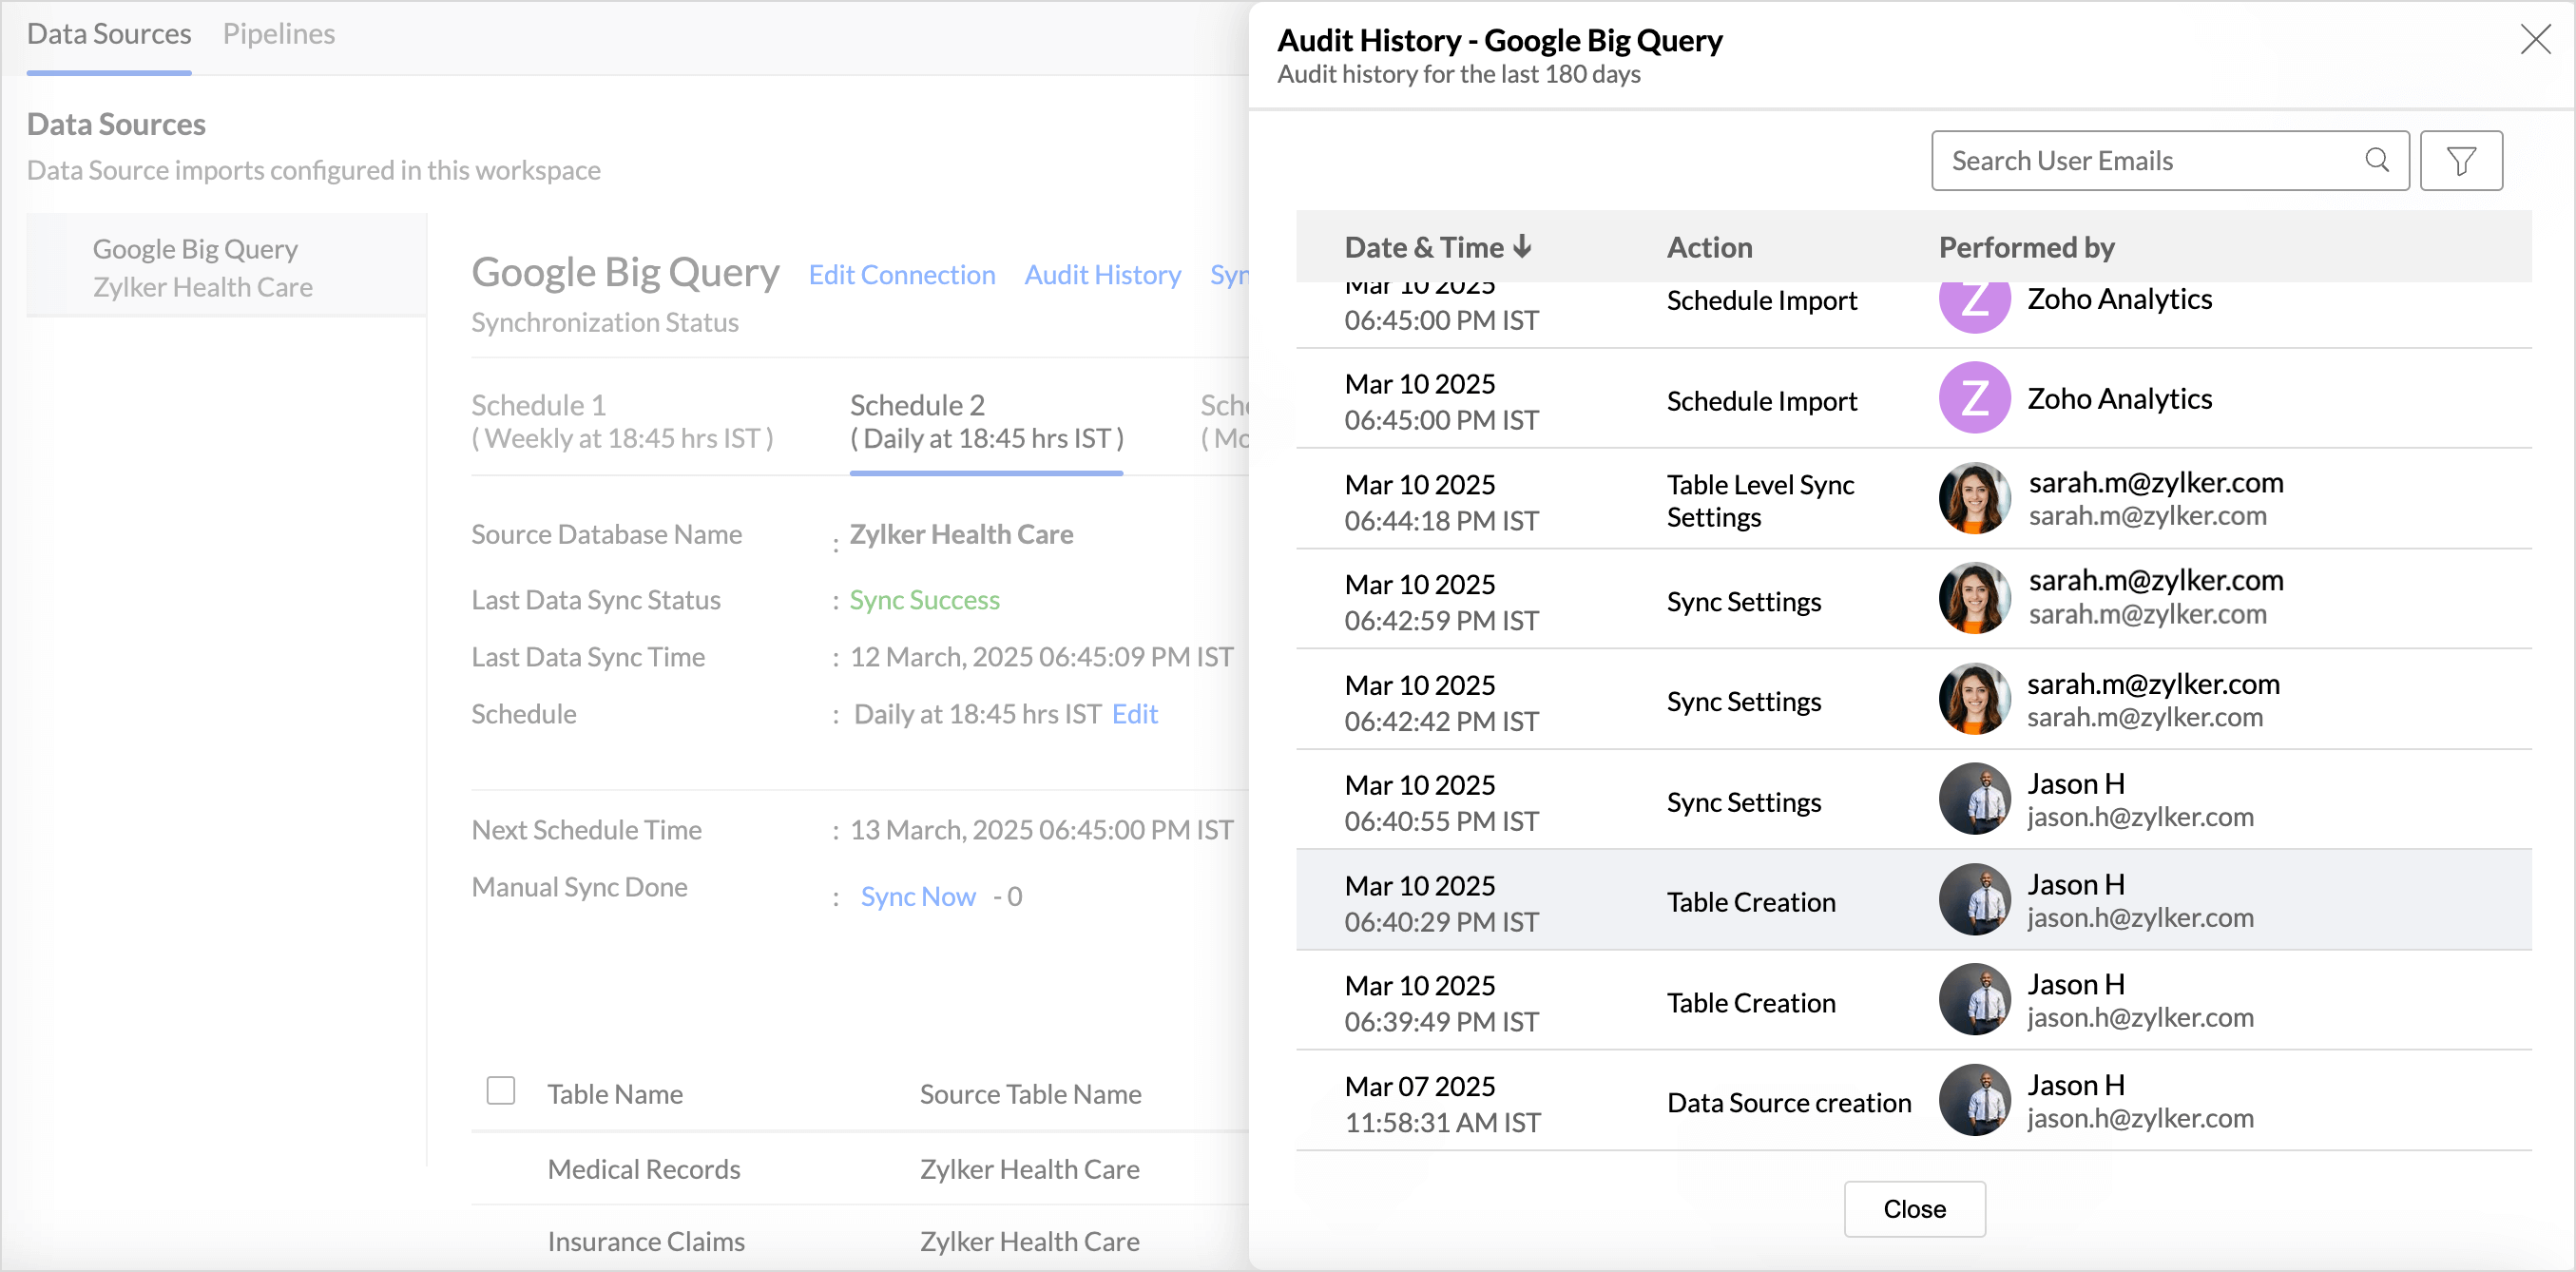Image resolution: width=2576 pixels, height=1272 pixels.
Task: Click the Medical Records table row
Action: (x=860, y=1168)
